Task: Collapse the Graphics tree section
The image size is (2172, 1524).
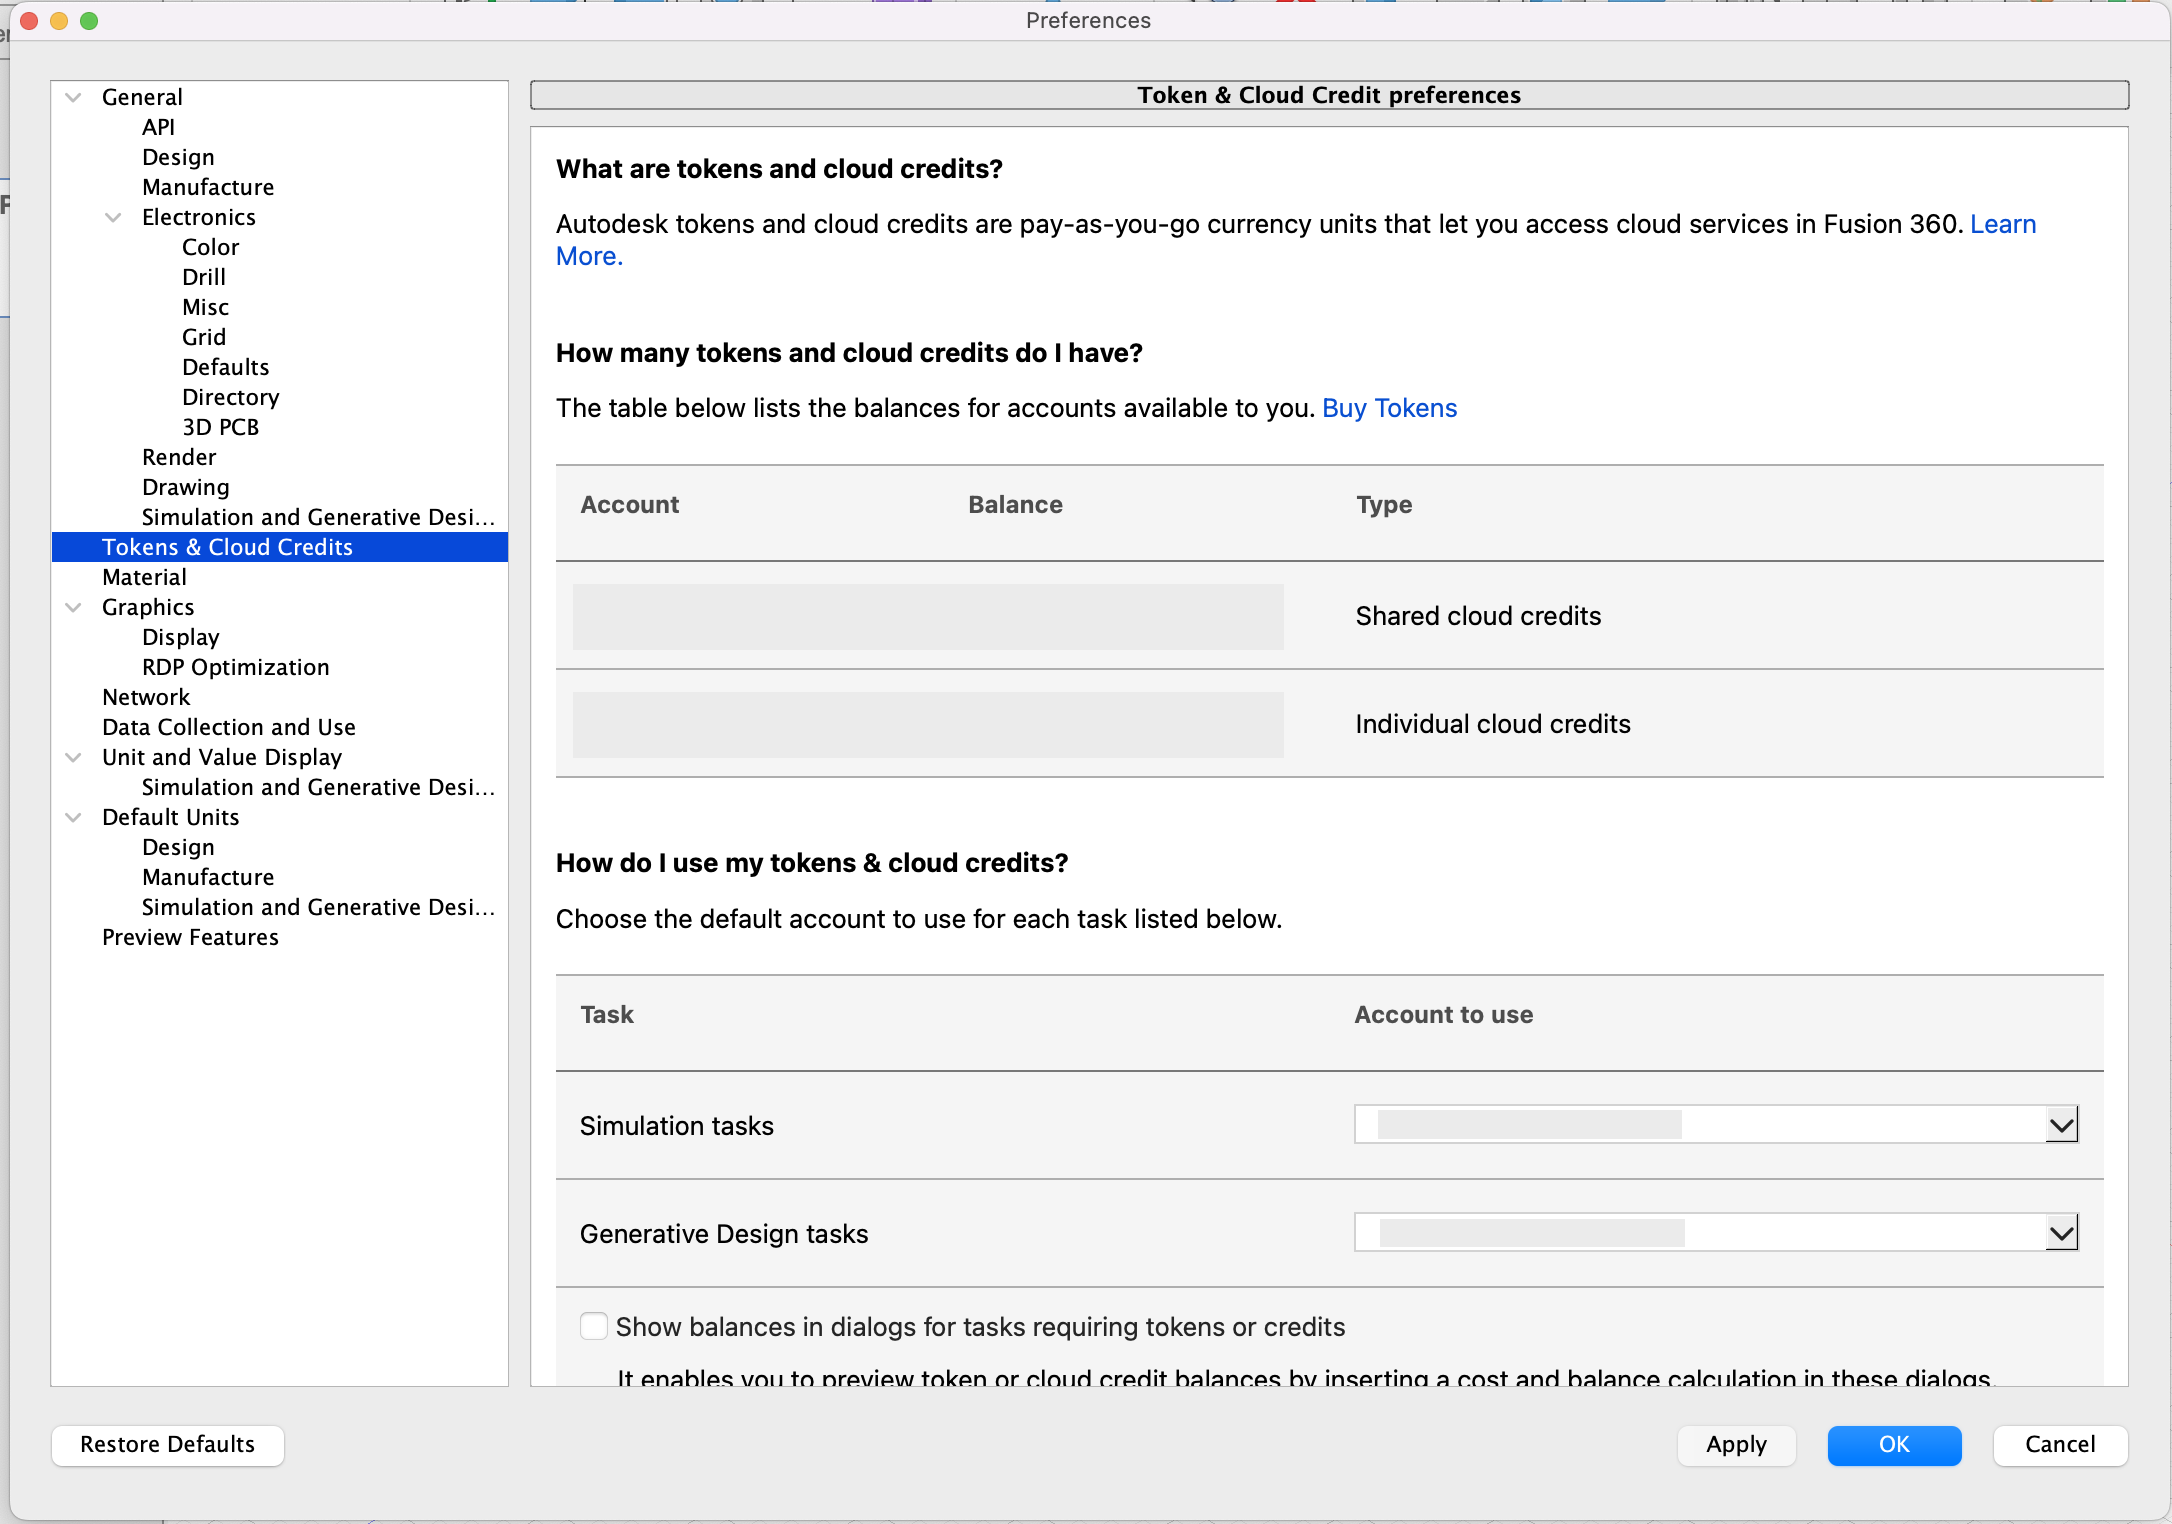Action: pos(73,607)
